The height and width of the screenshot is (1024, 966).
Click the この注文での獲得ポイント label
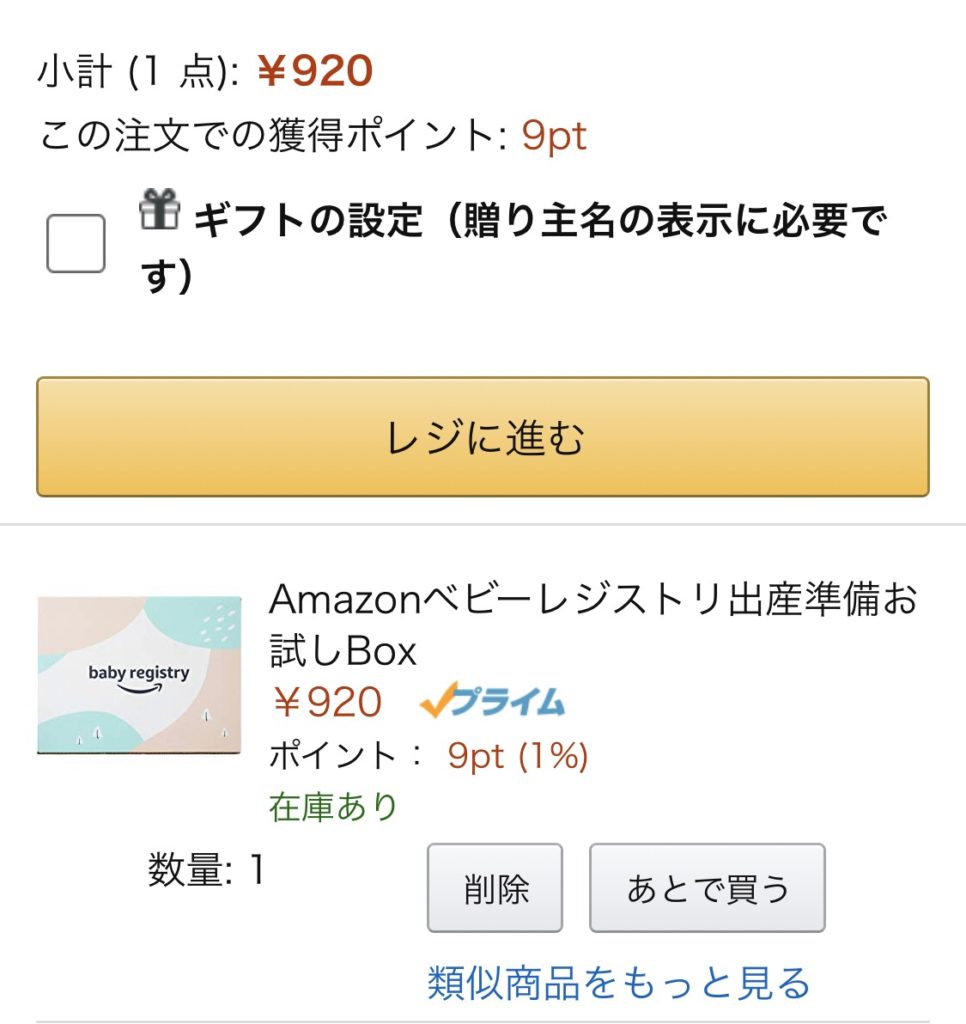[x=272, y=136]
